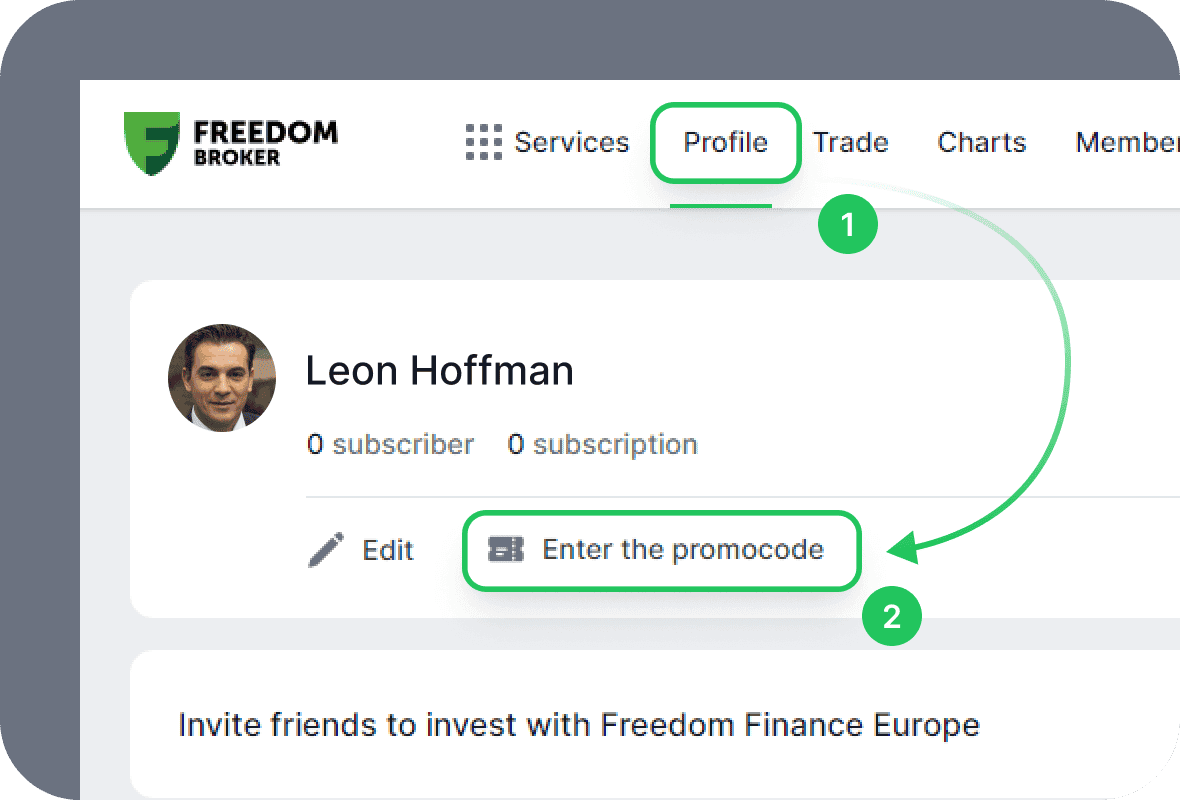
Task: Click the Services menu label
Action: click(571, 143)
